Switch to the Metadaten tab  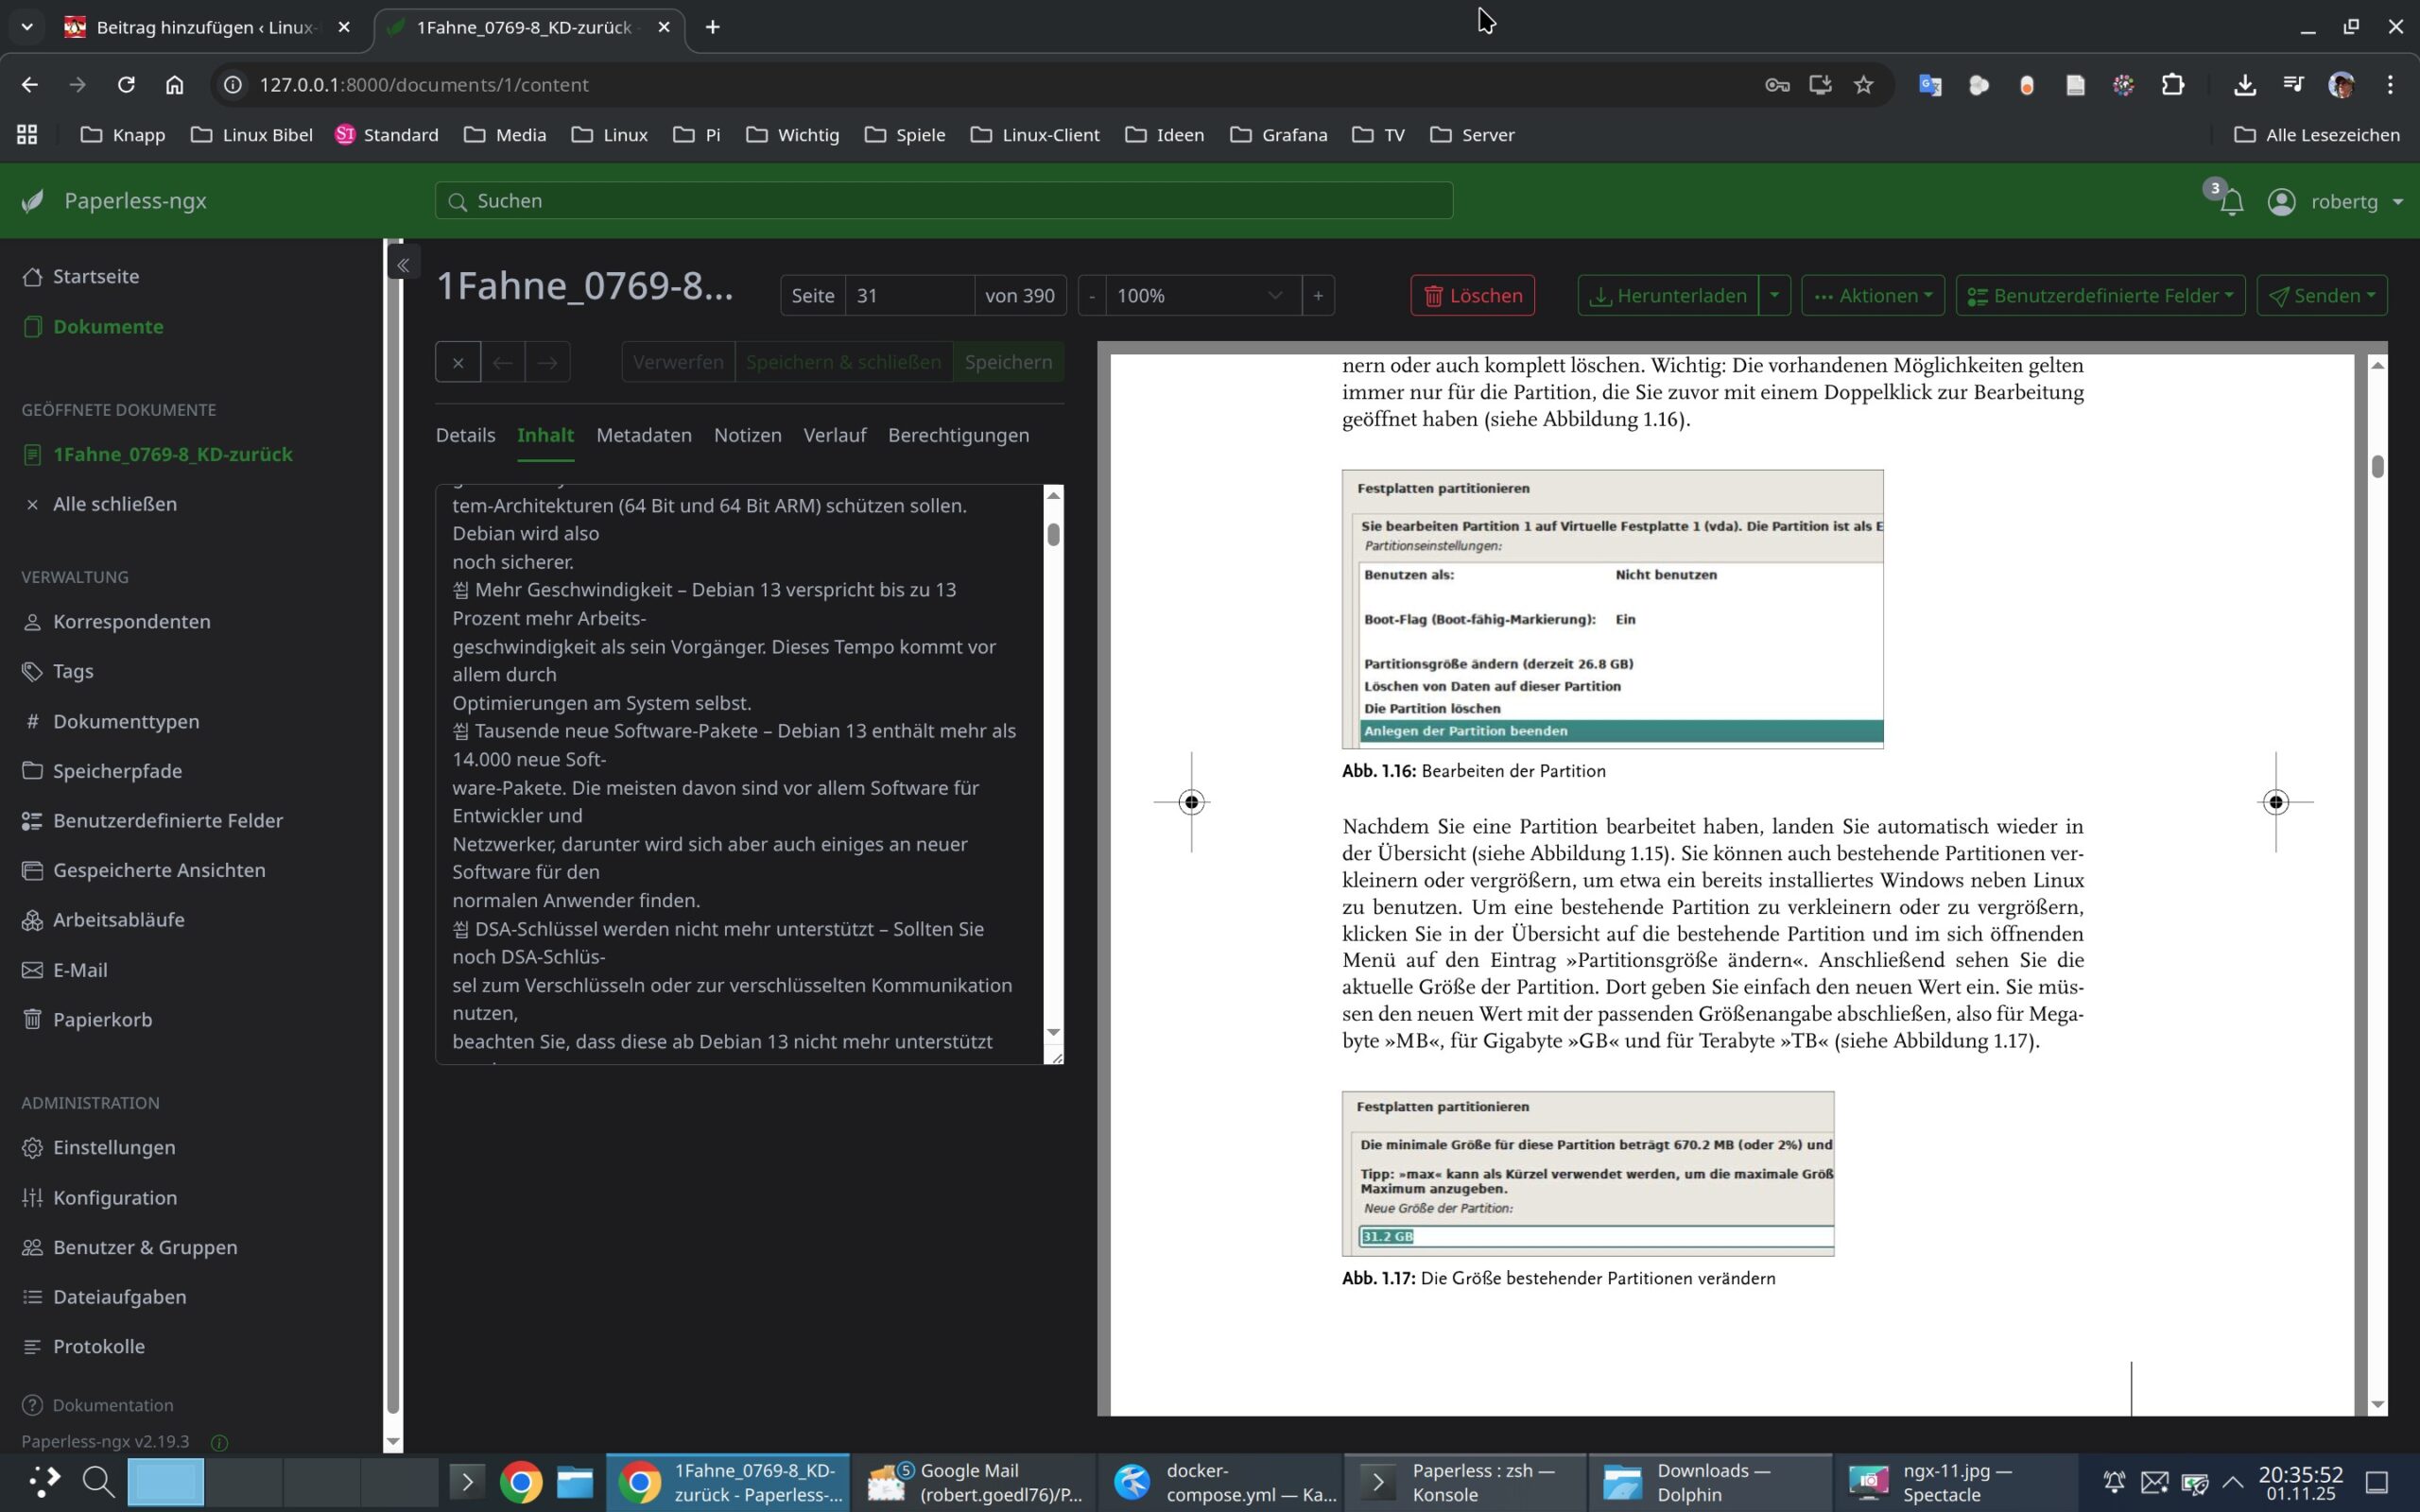[643, 435]
